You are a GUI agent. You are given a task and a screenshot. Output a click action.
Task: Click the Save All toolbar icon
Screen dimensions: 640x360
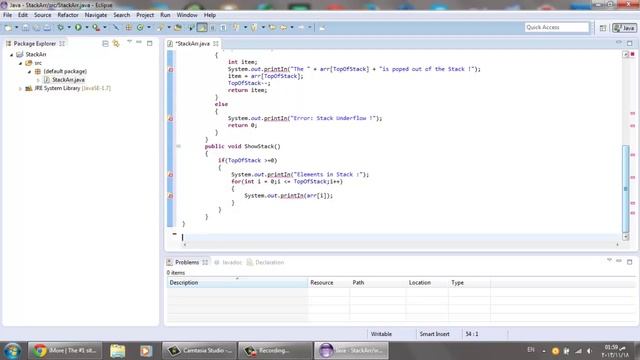click(36, 27)
